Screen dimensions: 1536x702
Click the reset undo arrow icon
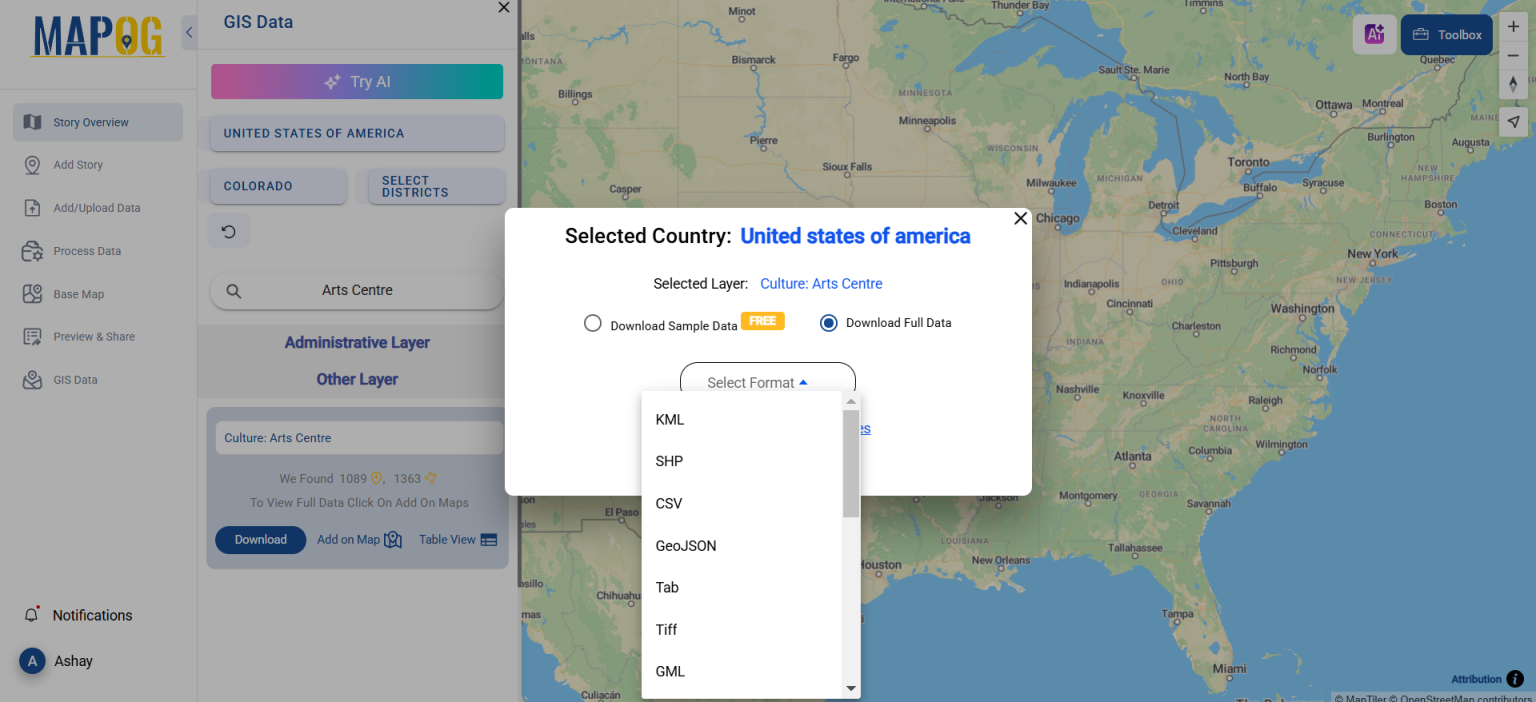(x=228, y=232)
